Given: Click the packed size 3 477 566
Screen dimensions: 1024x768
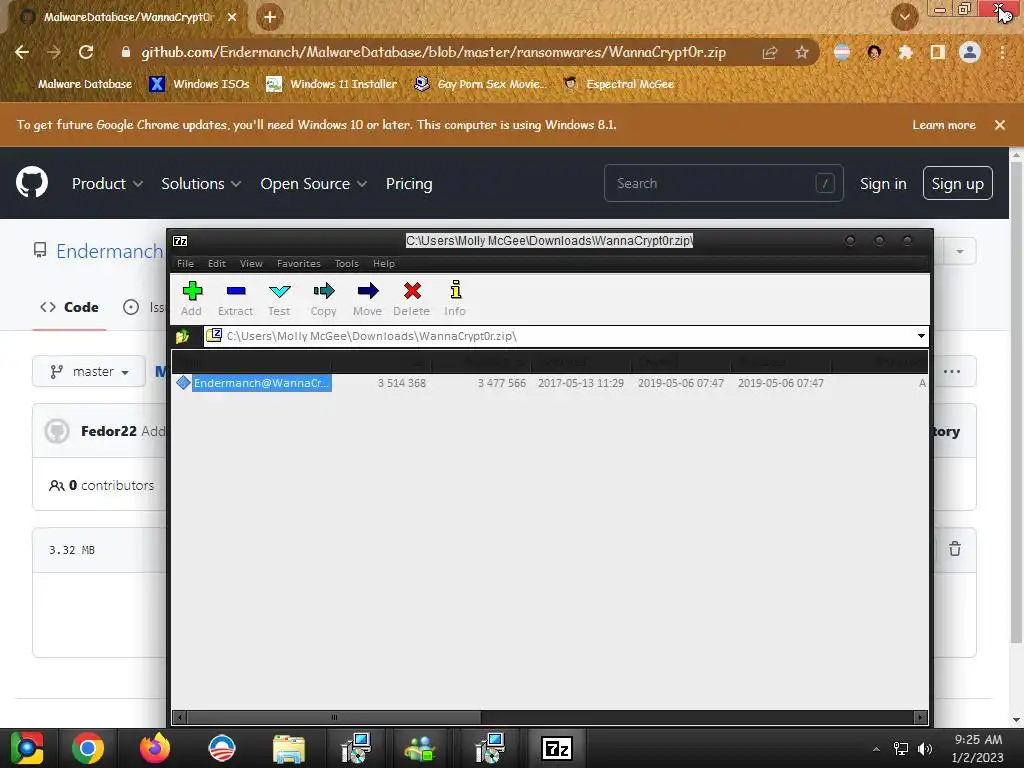Looking at the screenshot, I should click(502, 383).
